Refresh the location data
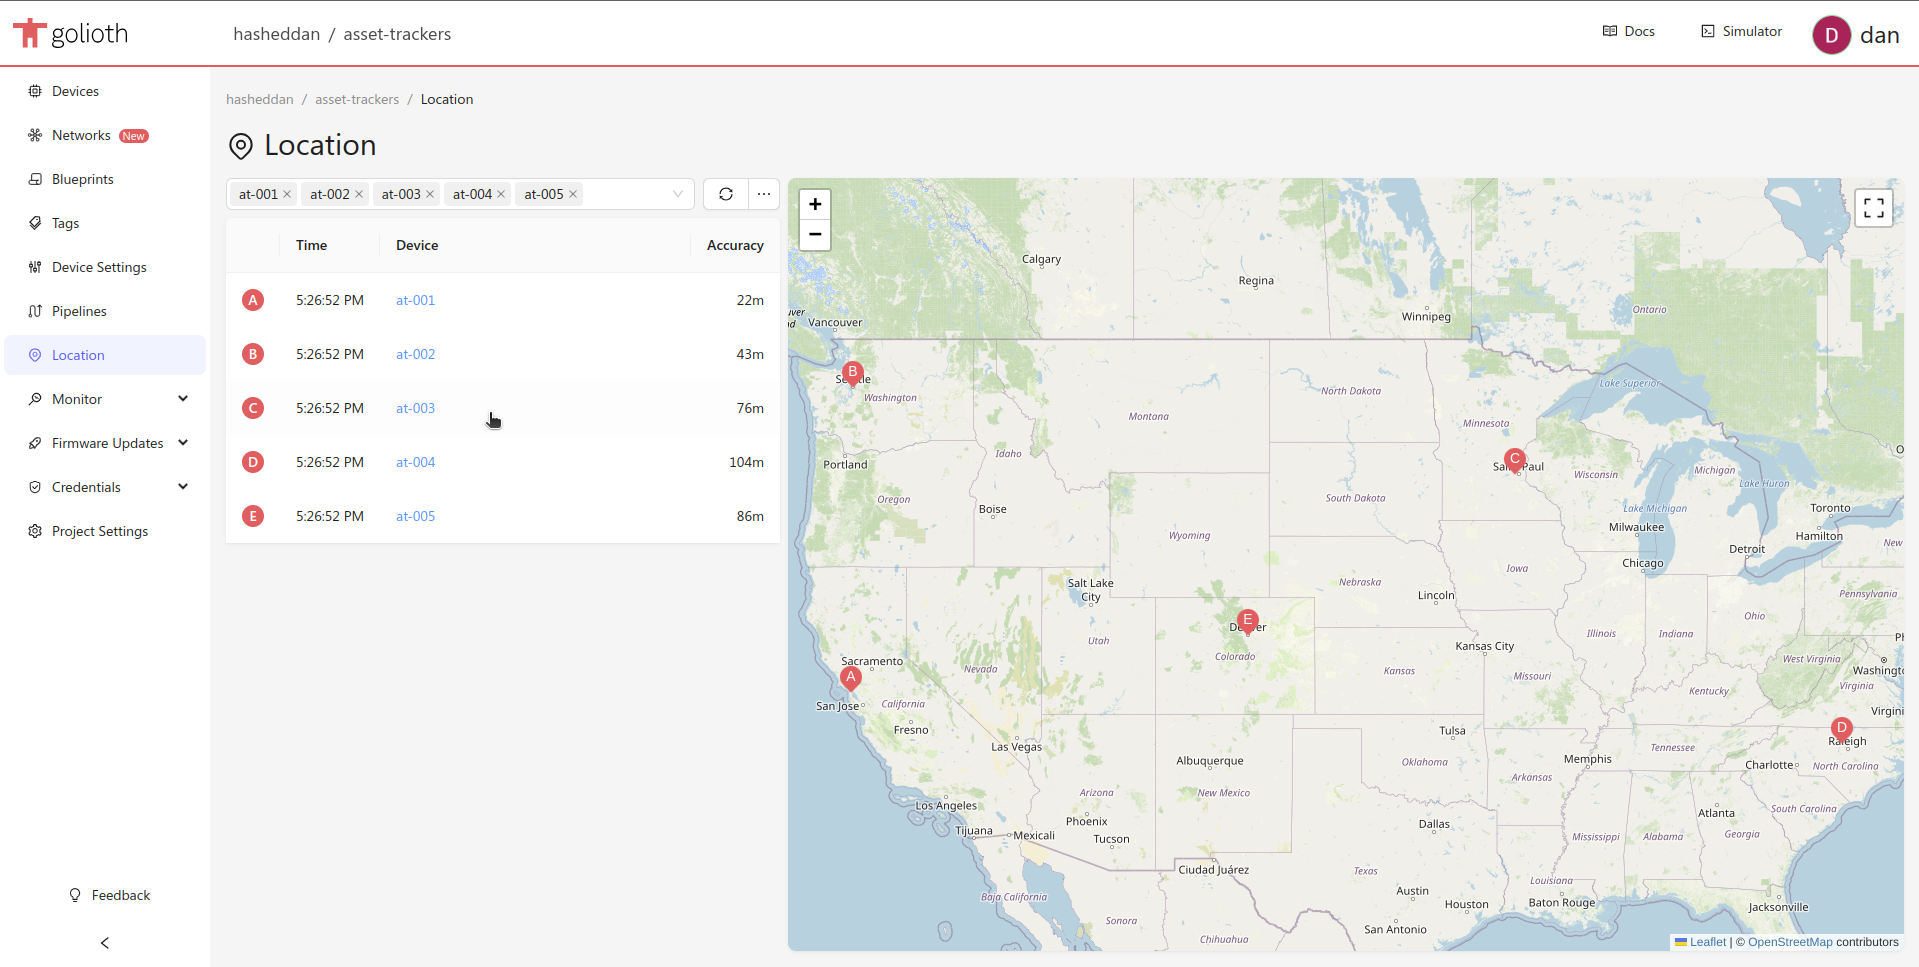This screenshot has width=1919, height=967. tap(726, 194)
